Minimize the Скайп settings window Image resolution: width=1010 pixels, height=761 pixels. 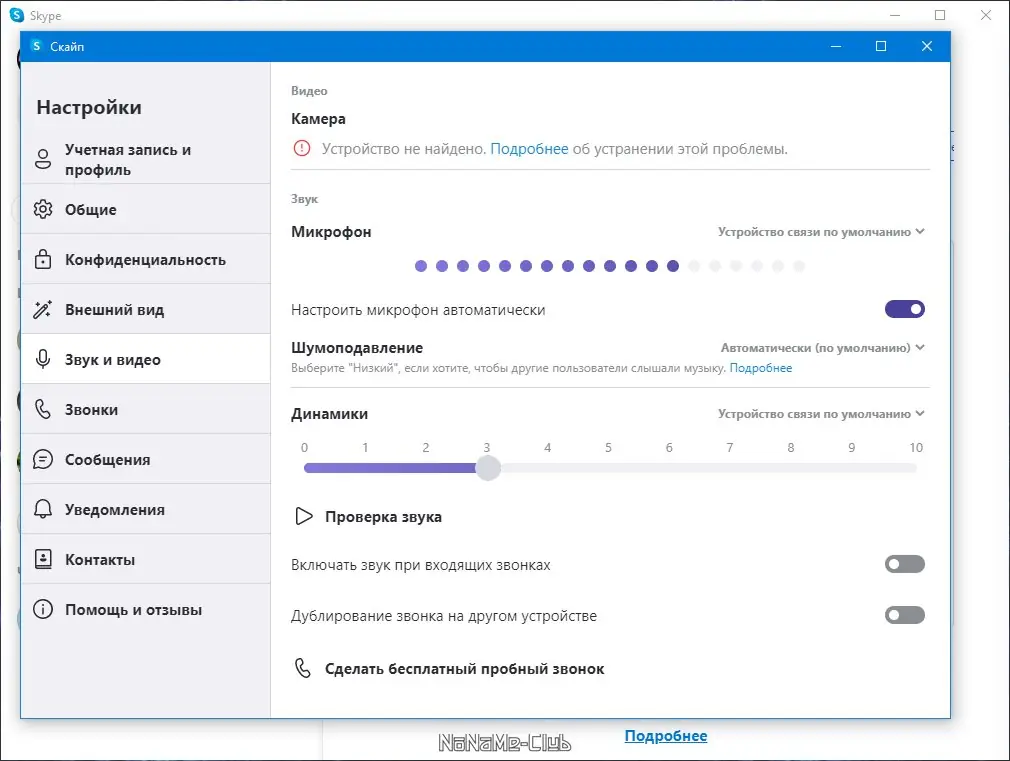835,46
